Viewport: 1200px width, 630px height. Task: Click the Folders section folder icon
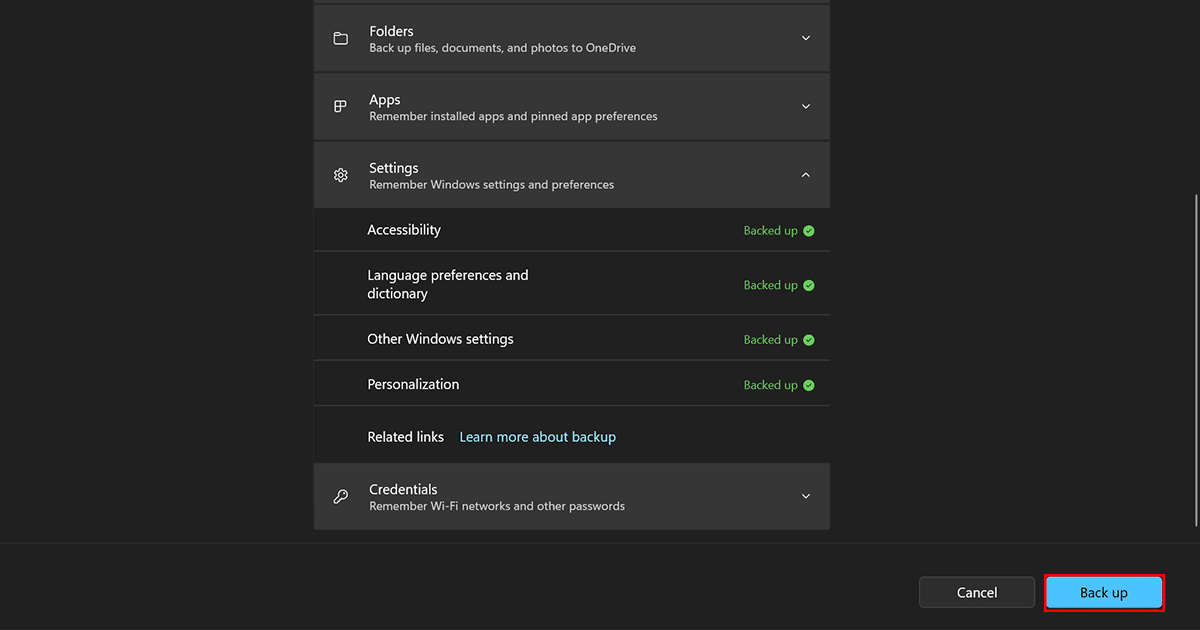341,38
